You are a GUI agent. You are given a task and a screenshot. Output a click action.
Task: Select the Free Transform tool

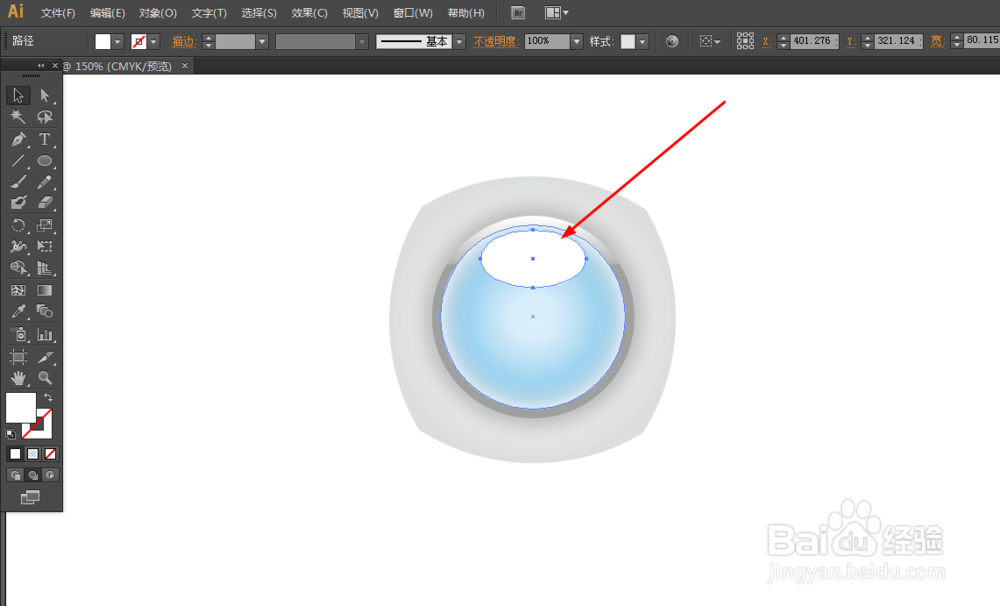coord(44,246)
